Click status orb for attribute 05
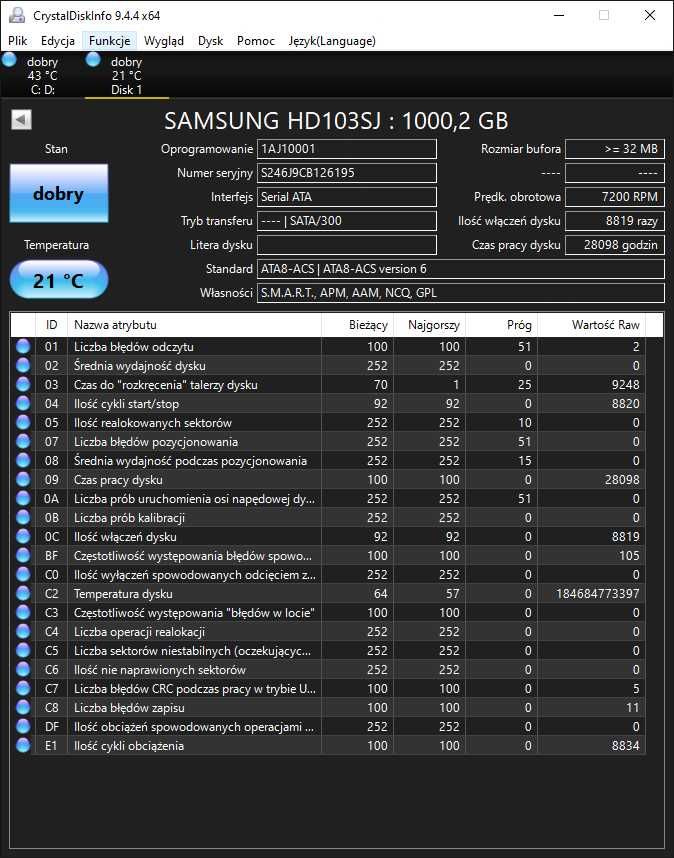 (23, 422)
